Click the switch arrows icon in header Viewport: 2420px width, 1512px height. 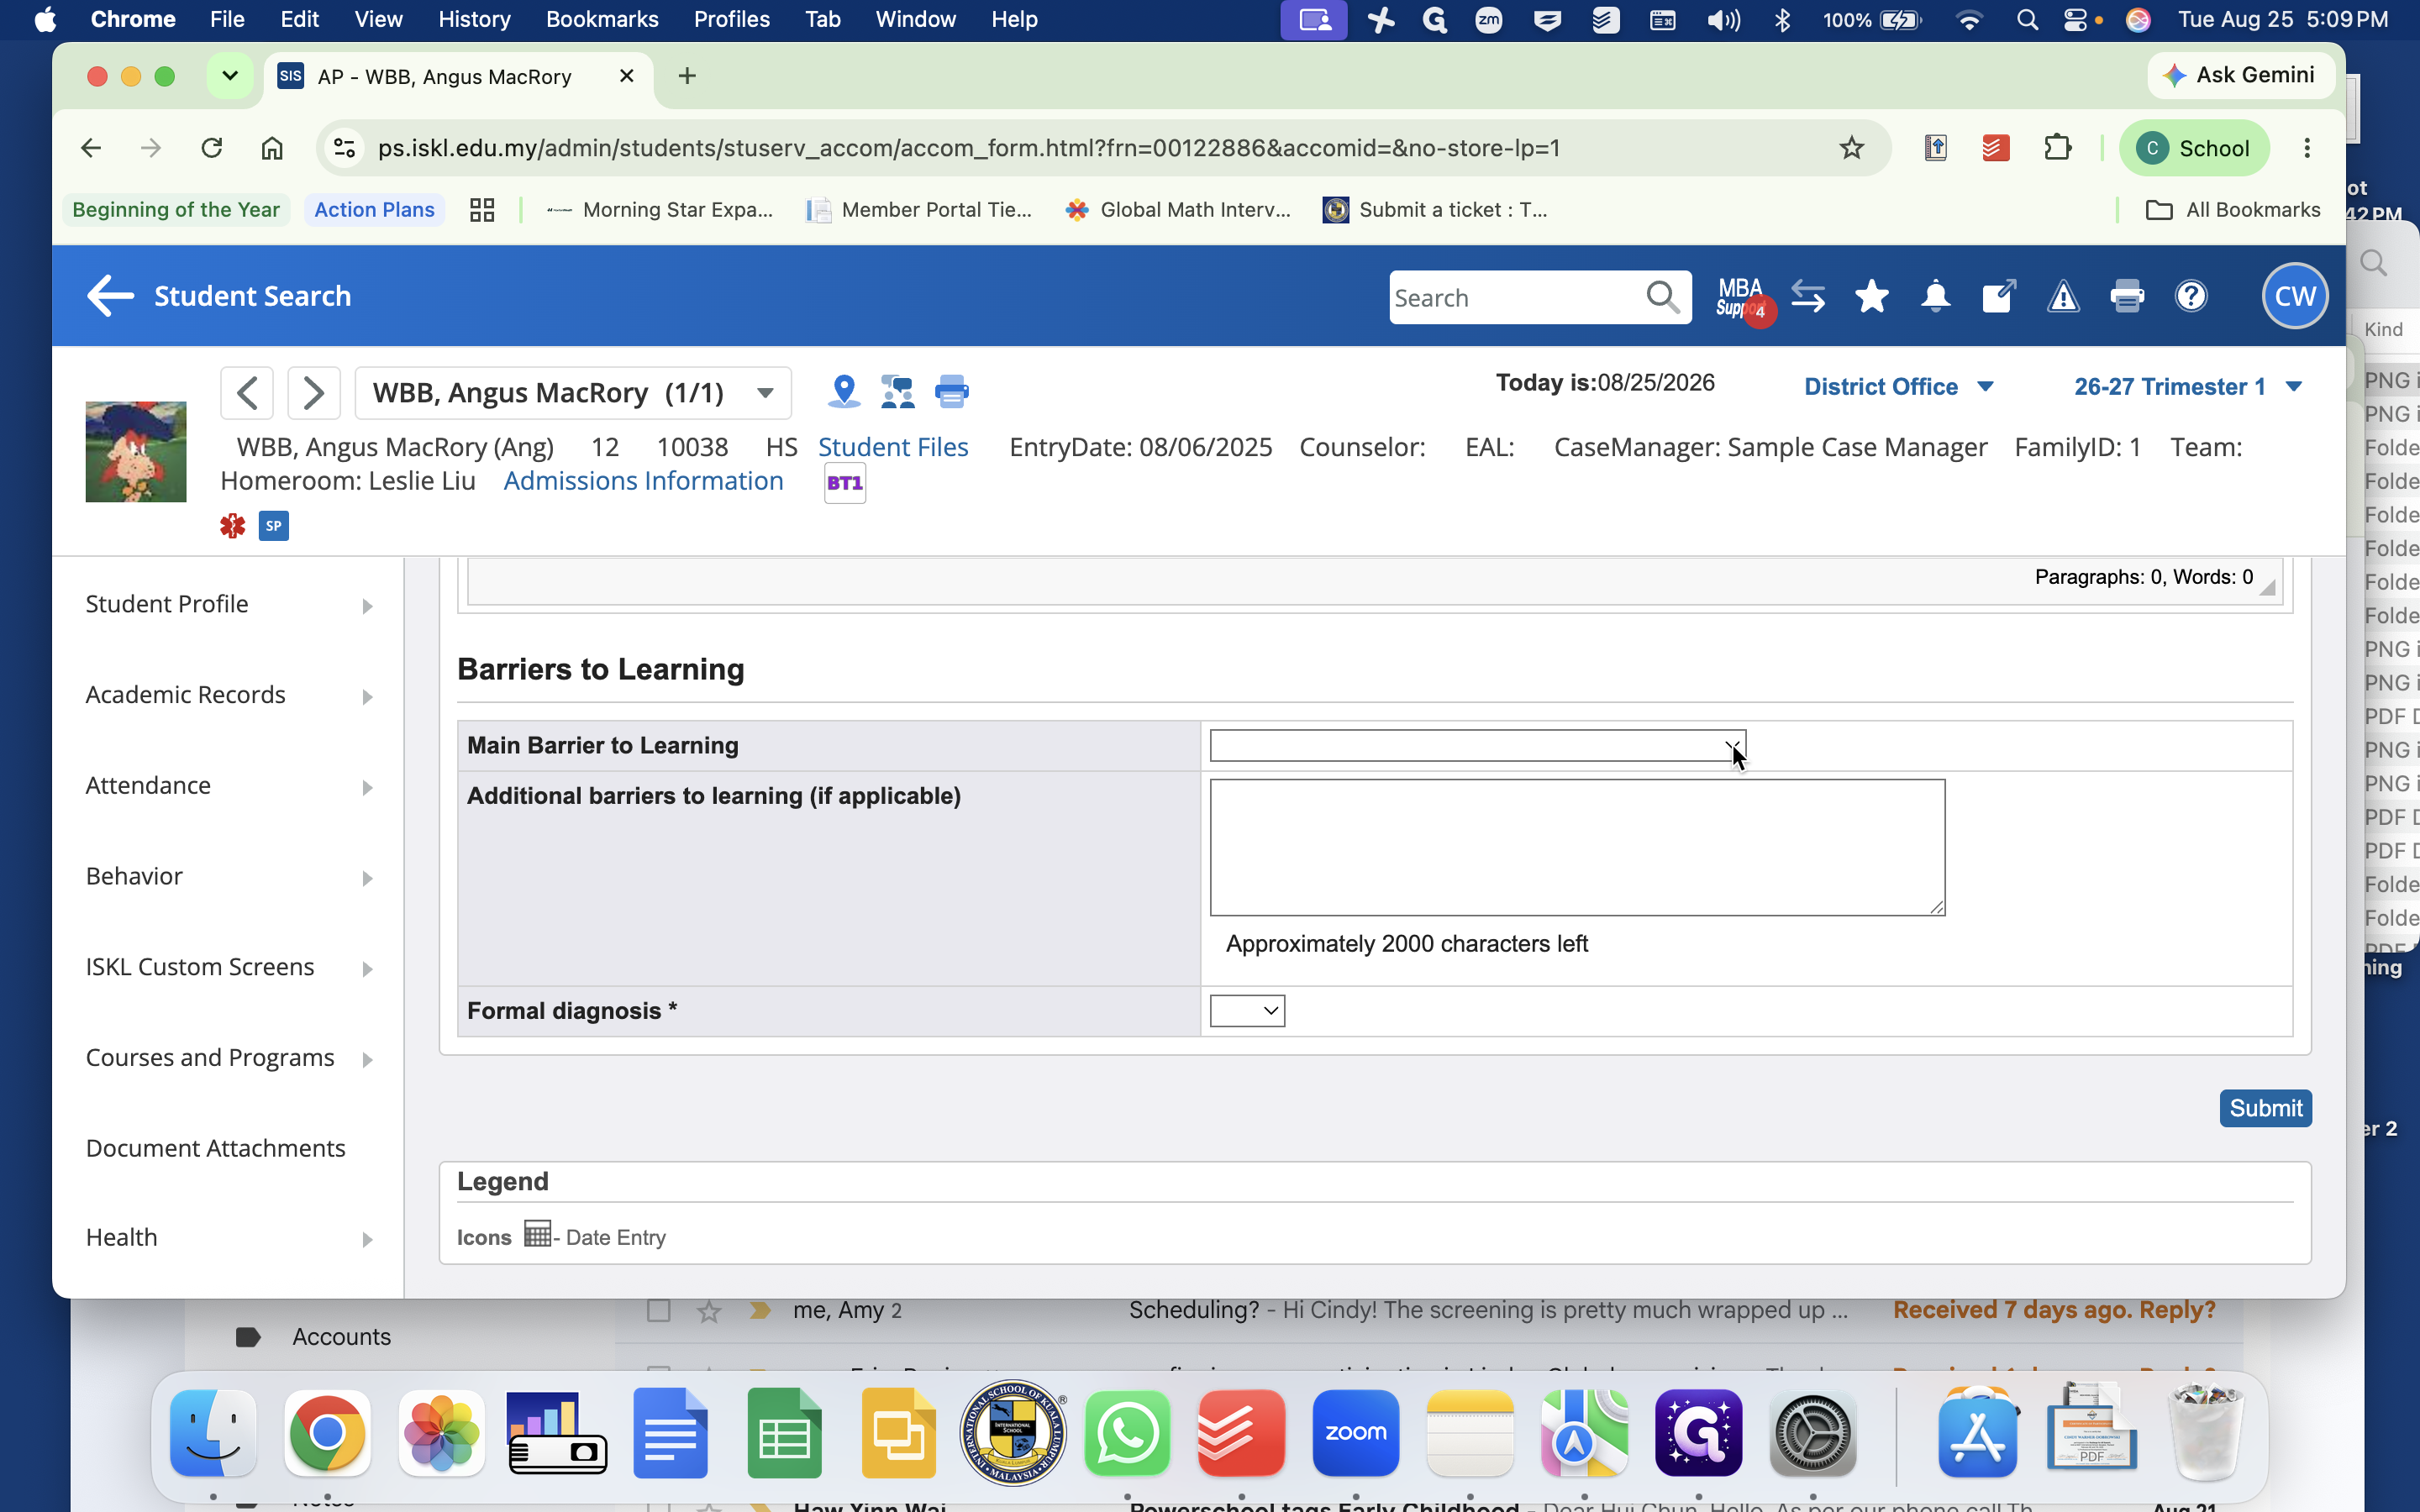1808,296
